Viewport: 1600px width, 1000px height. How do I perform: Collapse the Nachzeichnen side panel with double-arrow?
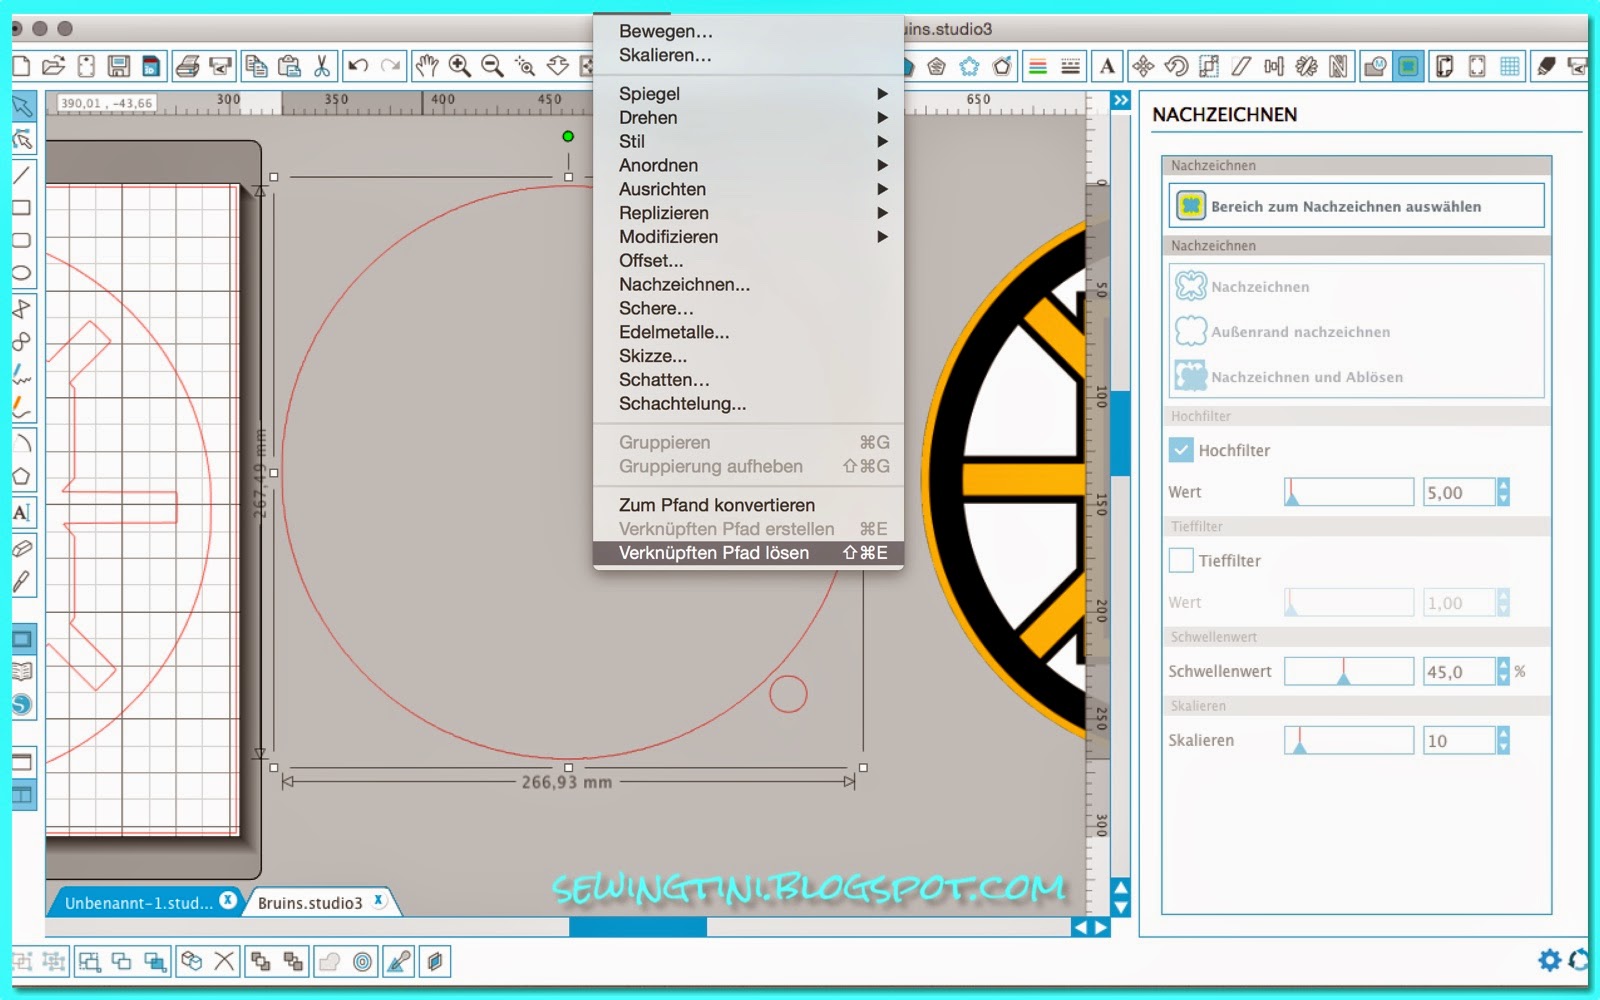(1121, 100)
